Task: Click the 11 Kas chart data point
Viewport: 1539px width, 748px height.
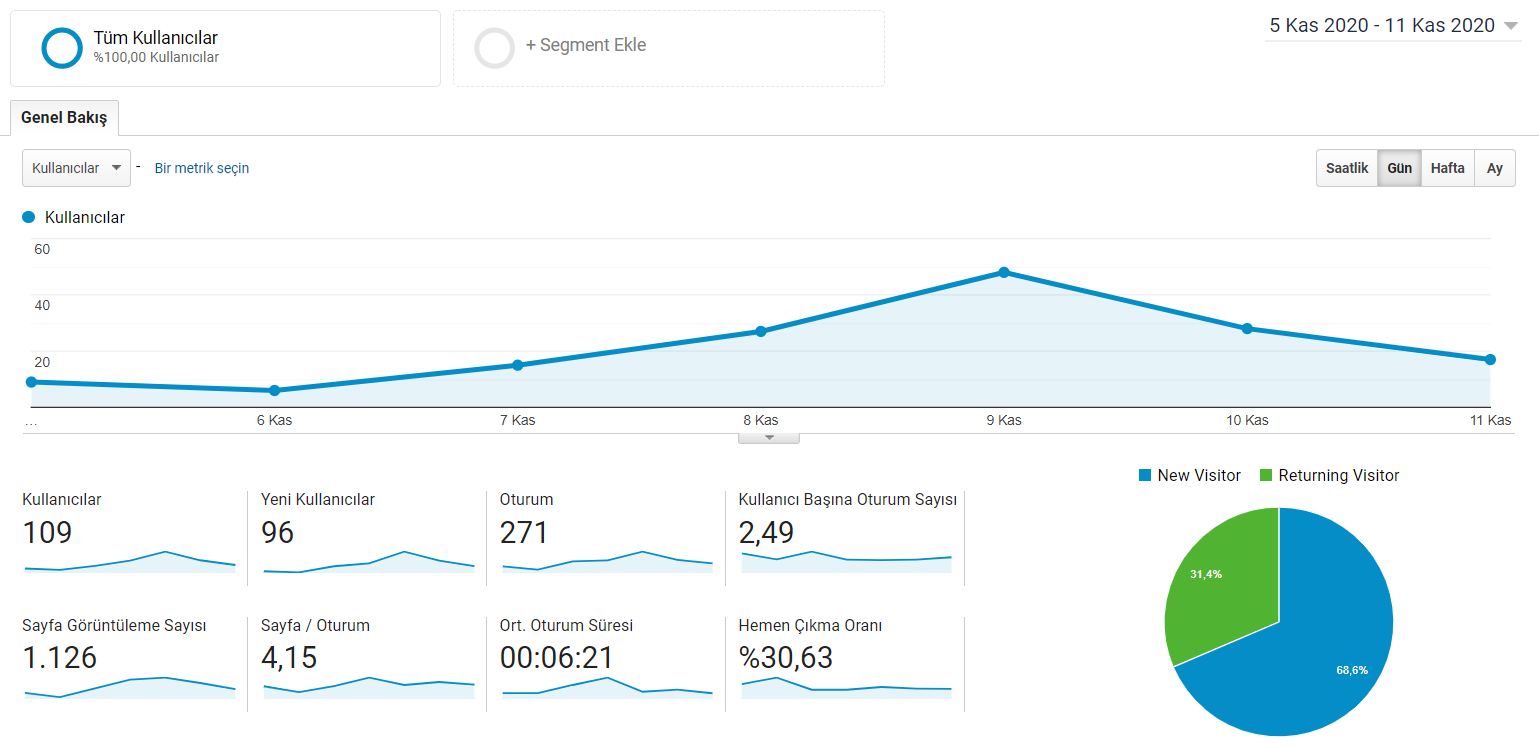Action: click(x=1490, y=359)
